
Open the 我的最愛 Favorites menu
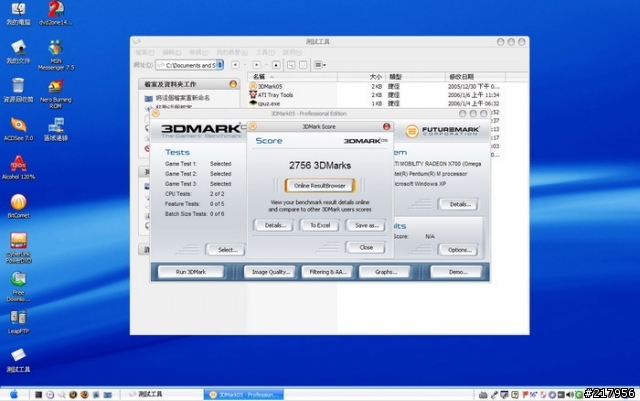coord(232,52)
